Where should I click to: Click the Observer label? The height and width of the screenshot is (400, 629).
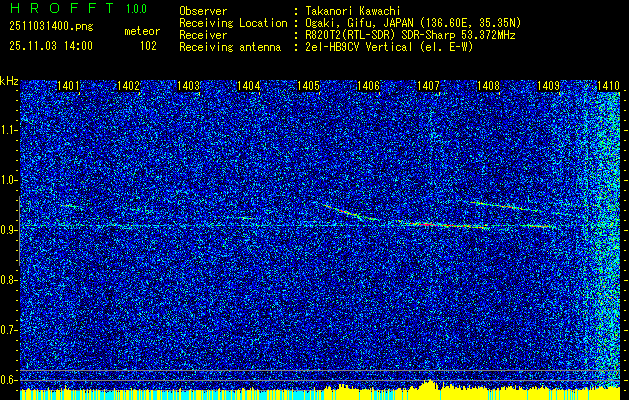pos(203,11)
